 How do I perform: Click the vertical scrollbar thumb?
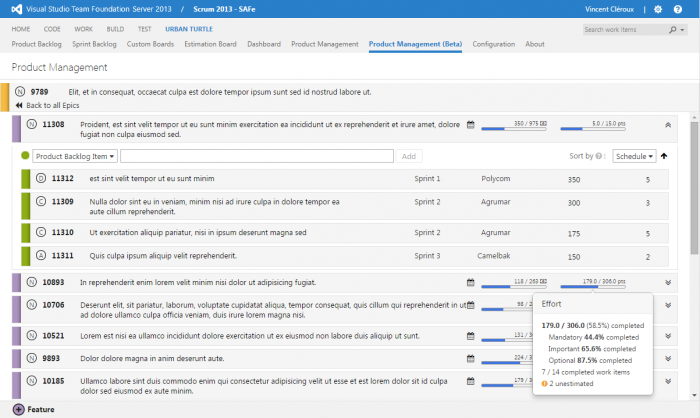694,188
